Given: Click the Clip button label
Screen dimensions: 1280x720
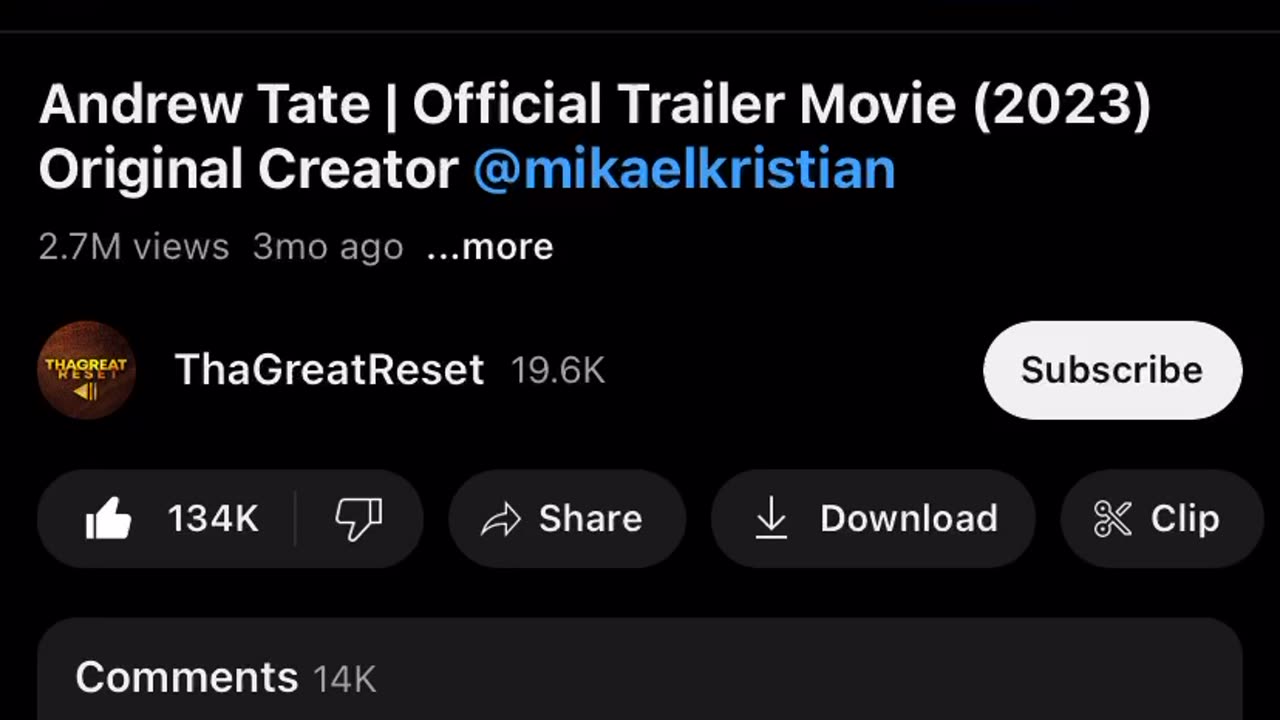Looking at the screenshot, I should pyautogui.click(x=1185, y=519).
